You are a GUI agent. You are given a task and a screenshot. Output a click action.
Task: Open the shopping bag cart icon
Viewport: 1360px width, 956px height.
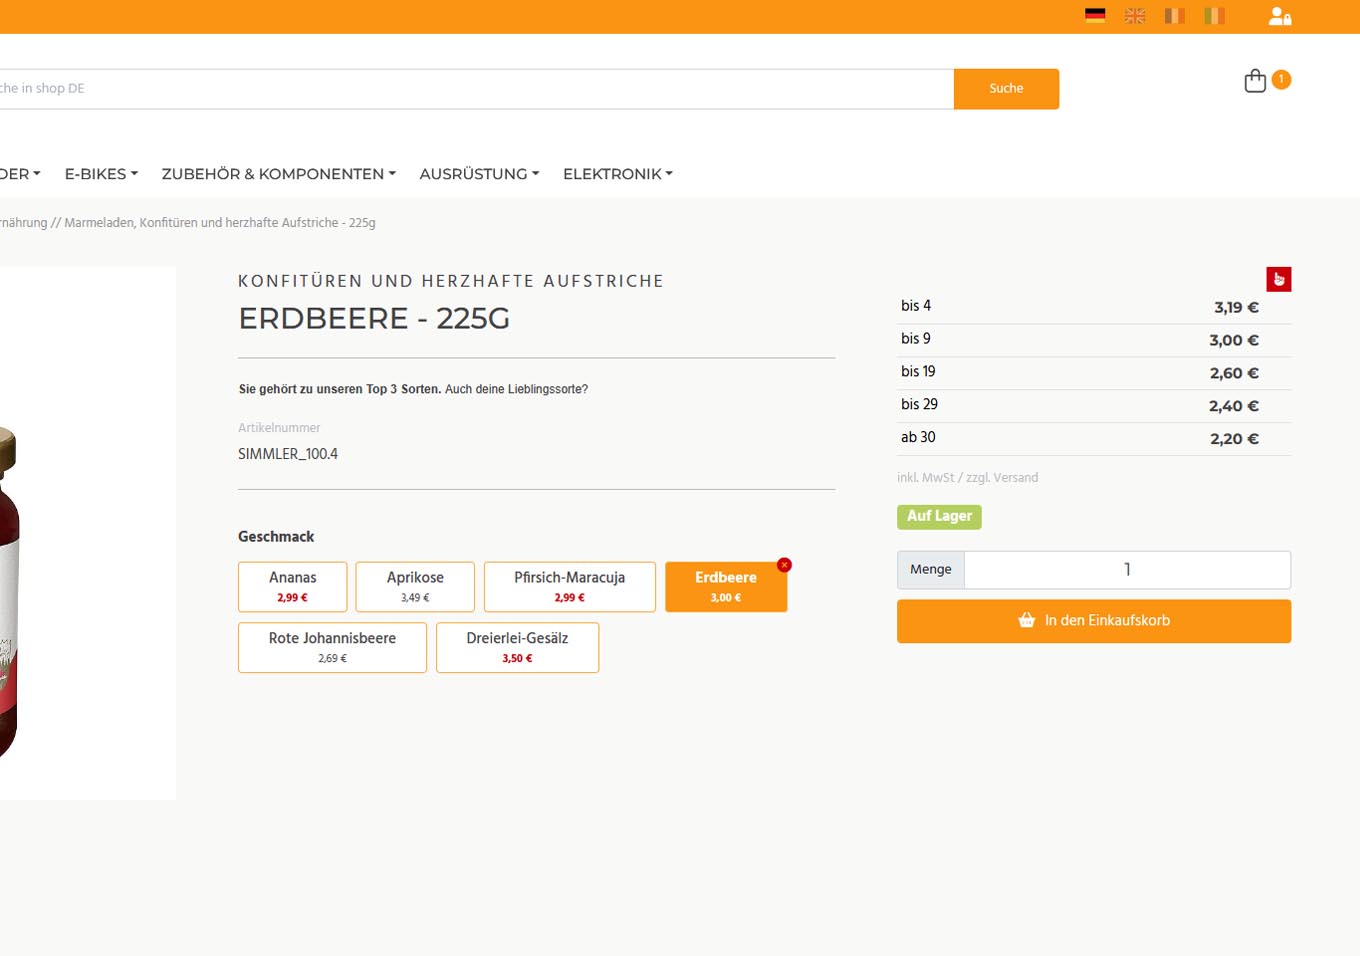[x=1255, y=81]
